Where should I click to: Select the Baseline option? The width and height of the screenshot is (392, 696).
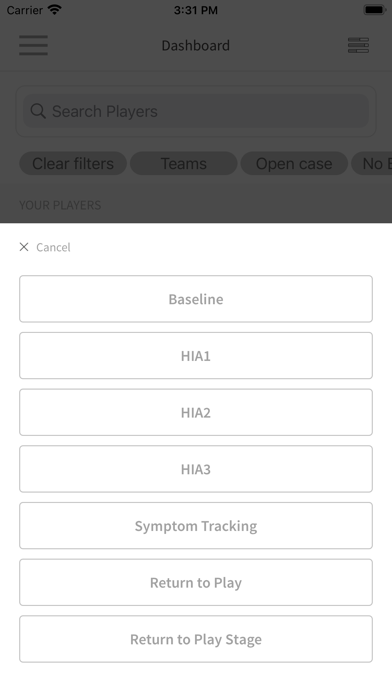(x=196, y=299)
